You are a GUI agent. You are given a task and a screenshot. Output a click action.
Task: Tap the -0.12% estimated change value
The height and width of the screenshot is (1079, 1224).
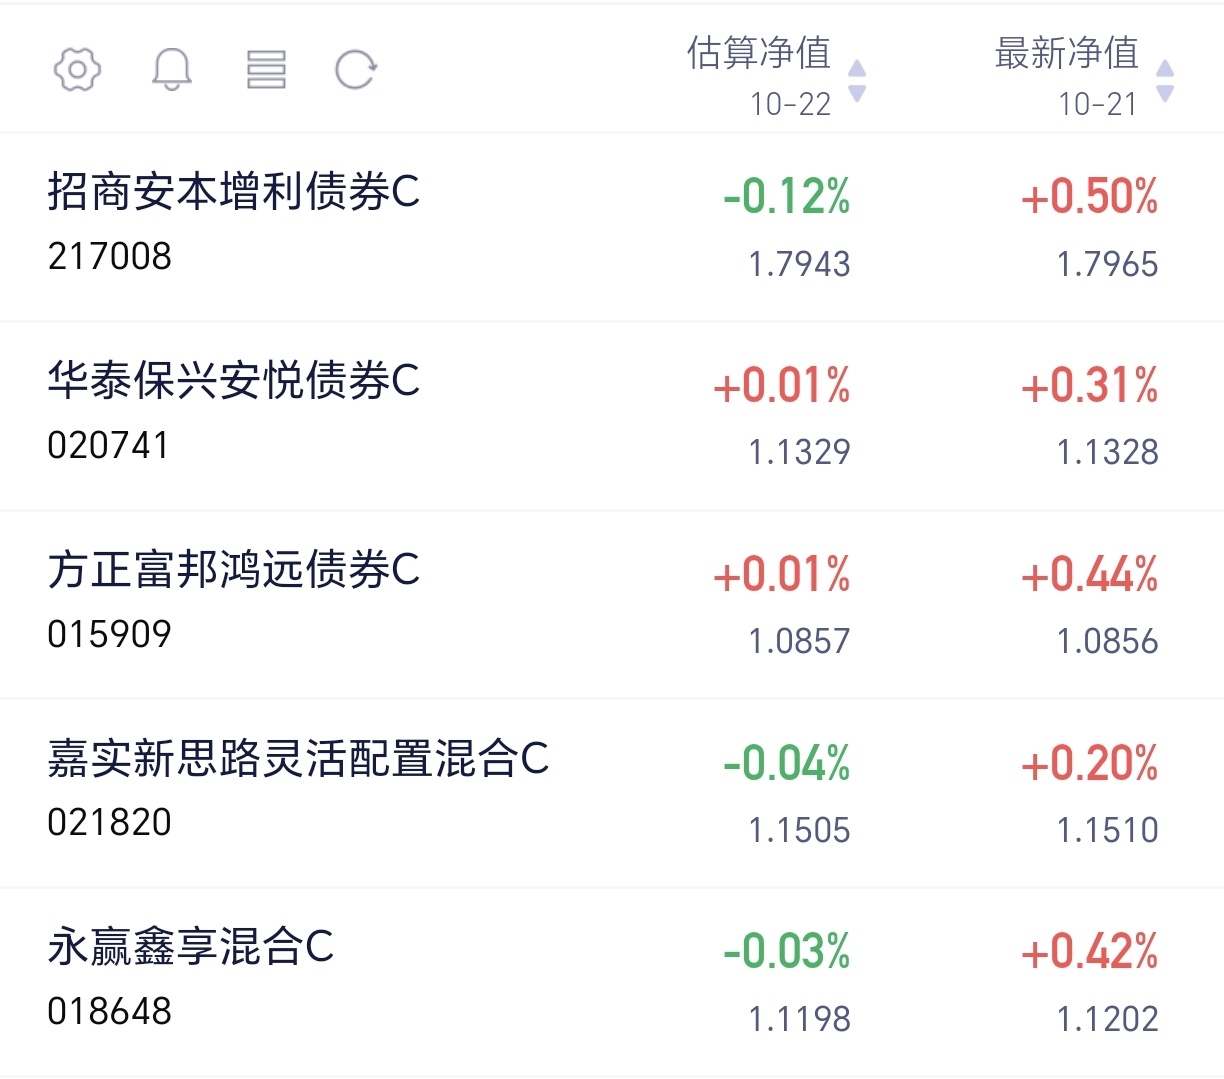787,197
